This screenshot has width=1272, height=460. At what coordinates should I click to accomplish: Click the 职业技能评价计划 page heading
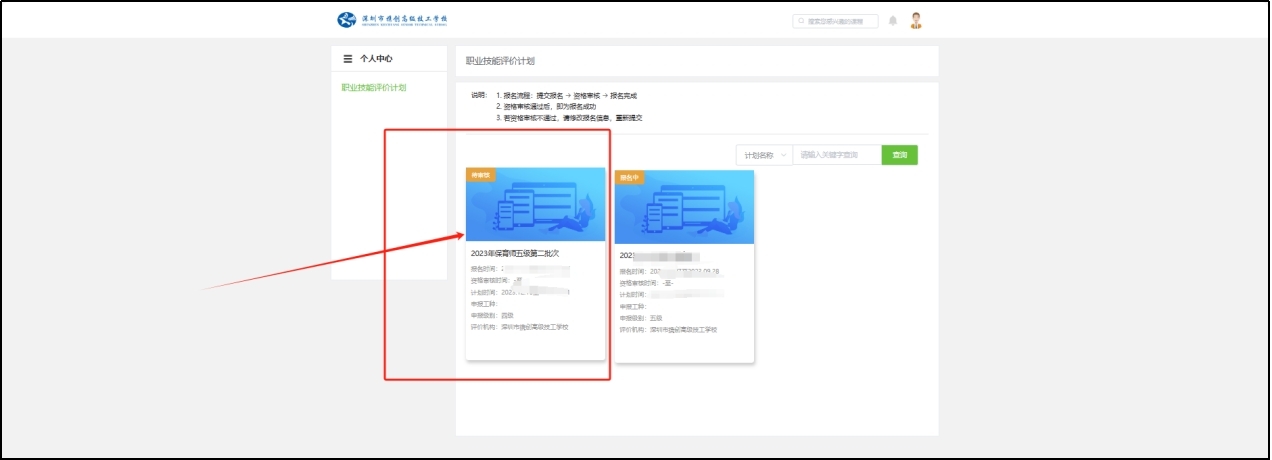click(501, 62)
